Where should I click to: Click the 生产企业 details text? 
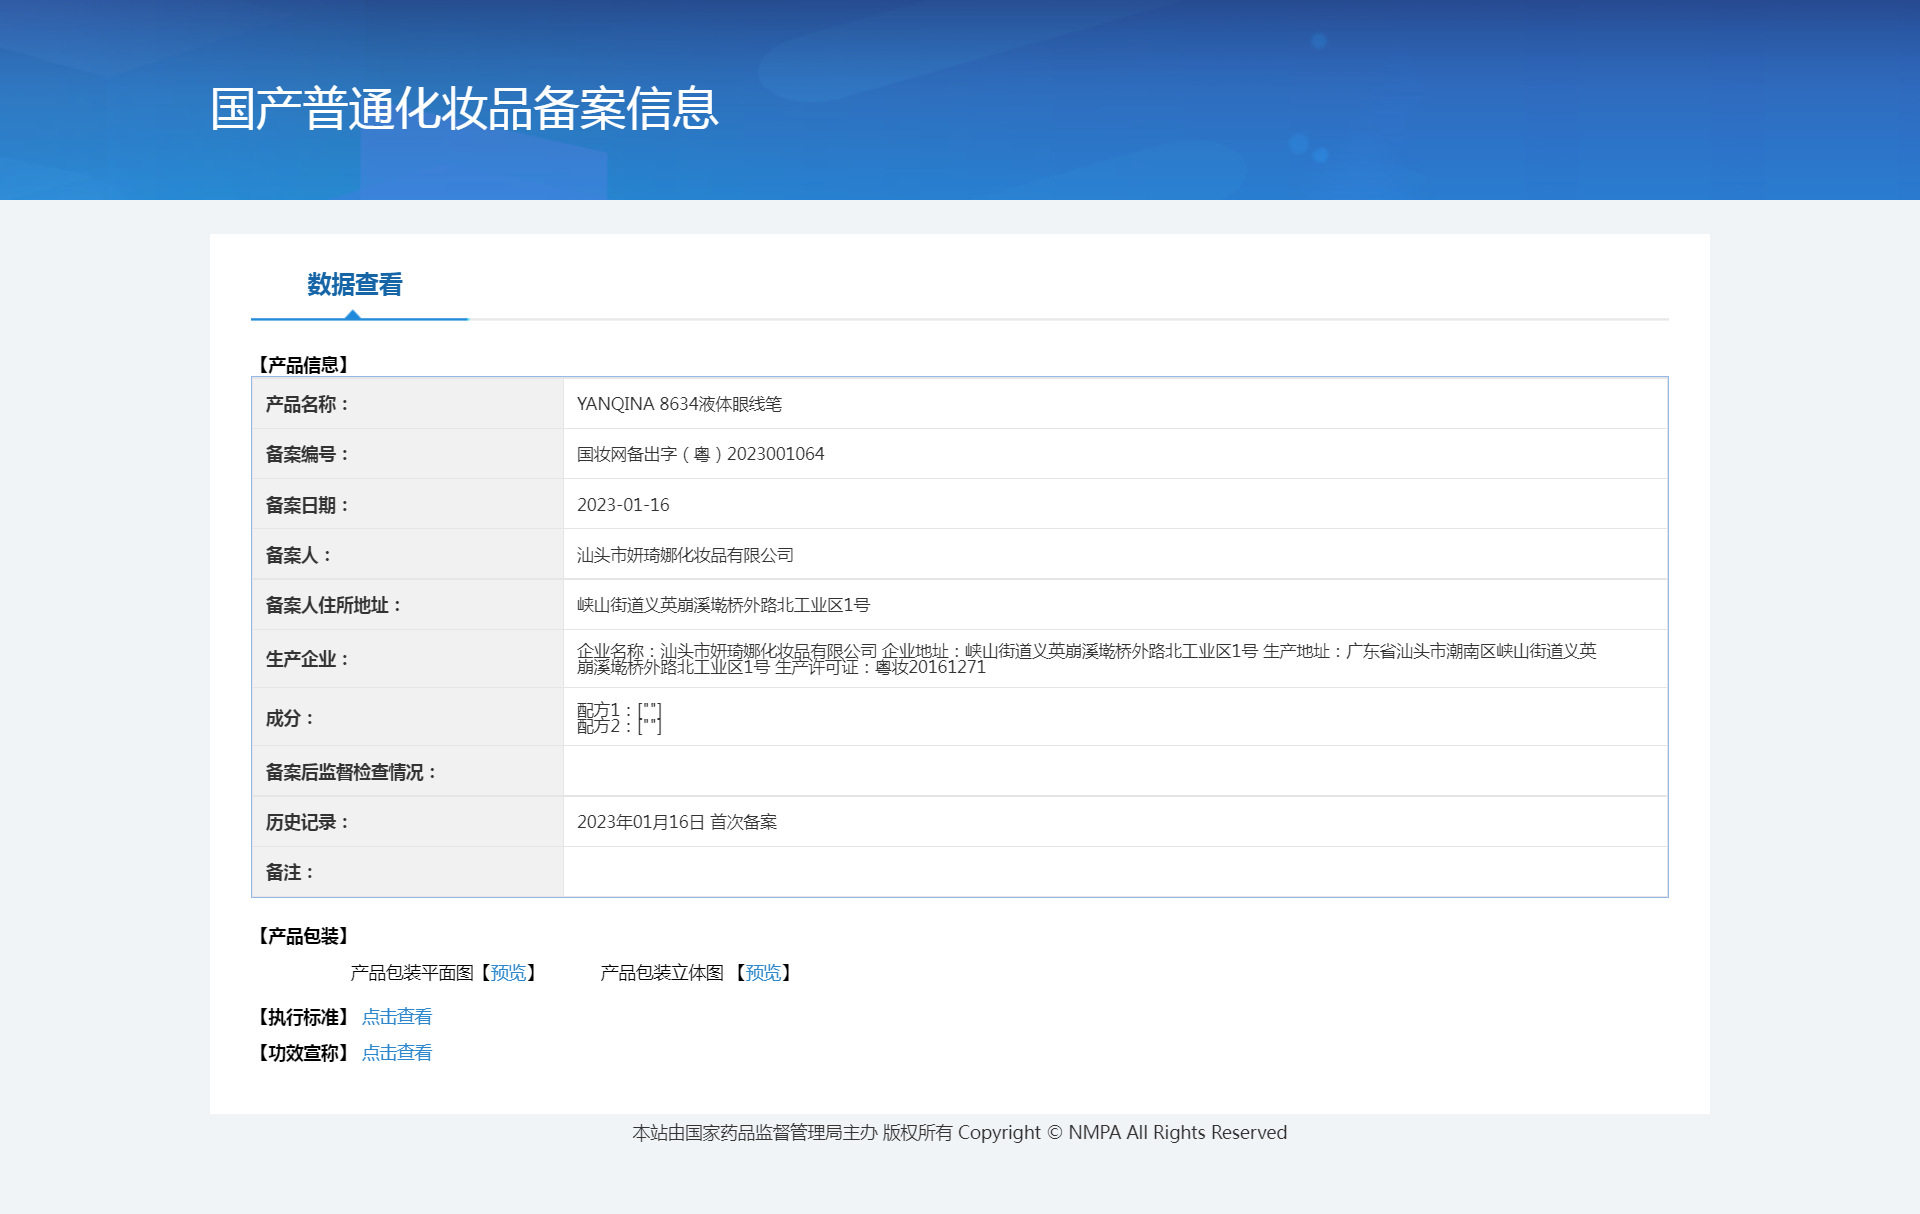coord(1085,659)
